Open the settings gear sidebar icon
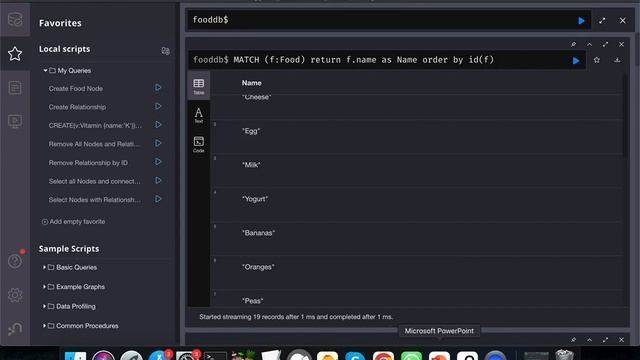Screen dimensions: 640x360 coord(15,295)
